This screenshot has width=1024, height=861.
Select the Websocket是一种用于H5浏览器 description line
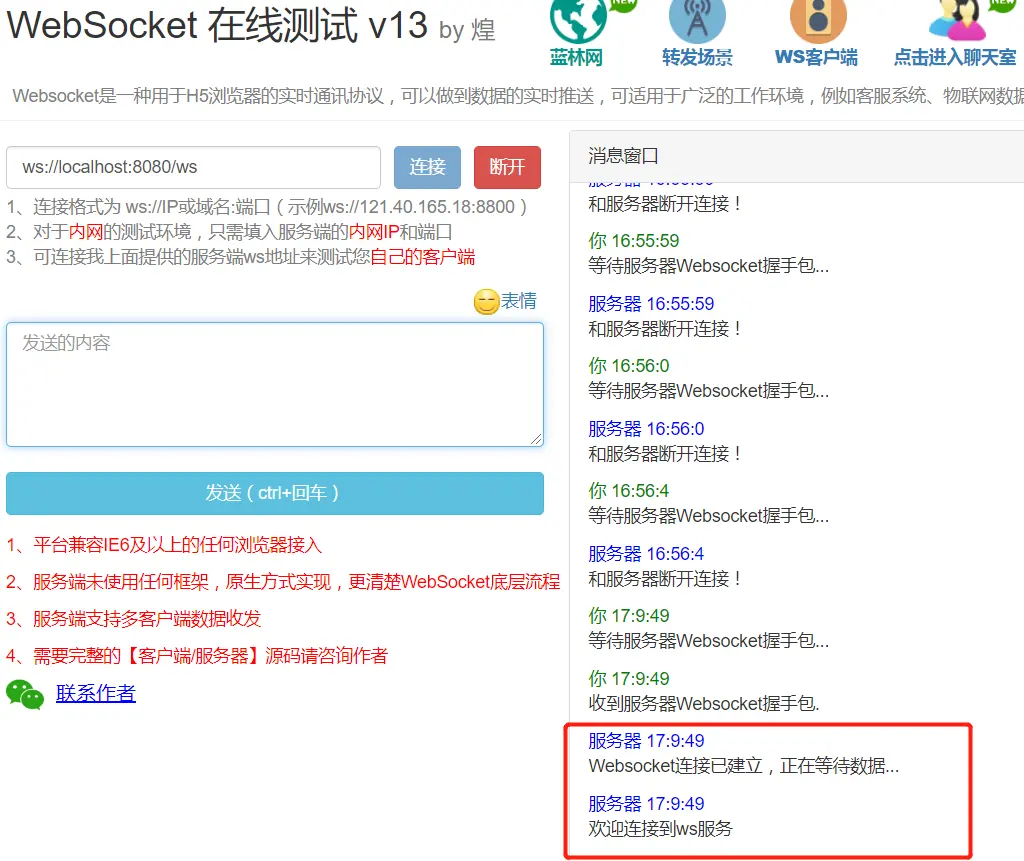[518, 96]
